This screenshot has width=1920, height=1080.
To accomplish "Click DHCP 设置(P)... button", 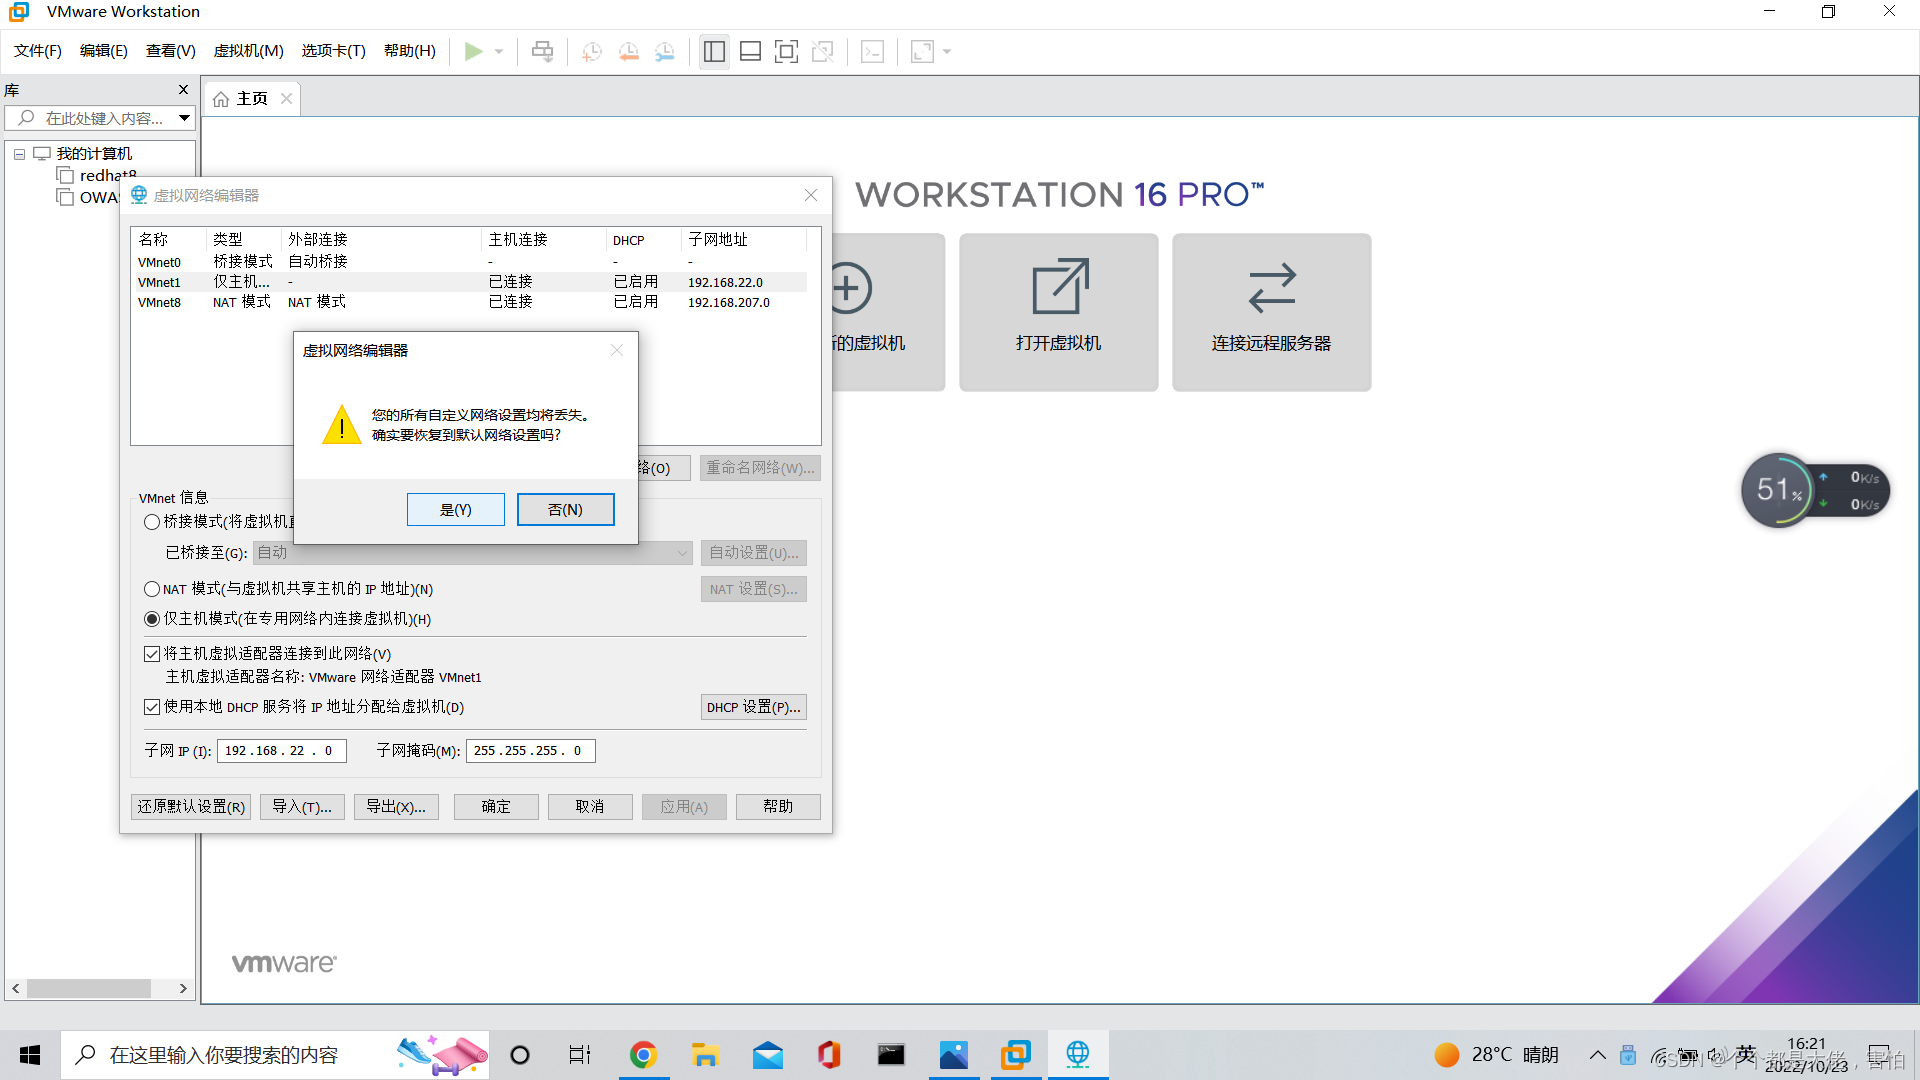I will (753, 707).
